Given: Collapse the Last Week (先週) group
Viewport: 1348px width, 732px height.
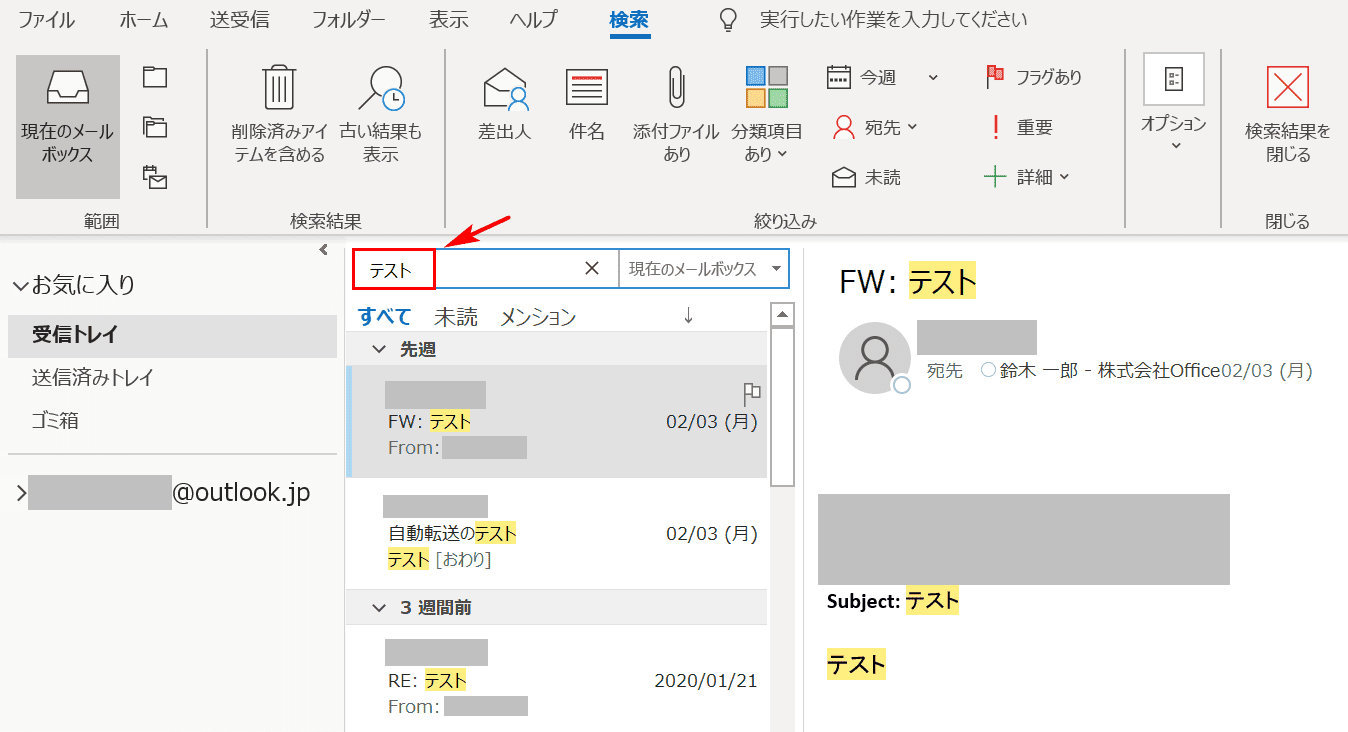Looking at the screenshot, I should pyautogui.click(x=379, y=349).
